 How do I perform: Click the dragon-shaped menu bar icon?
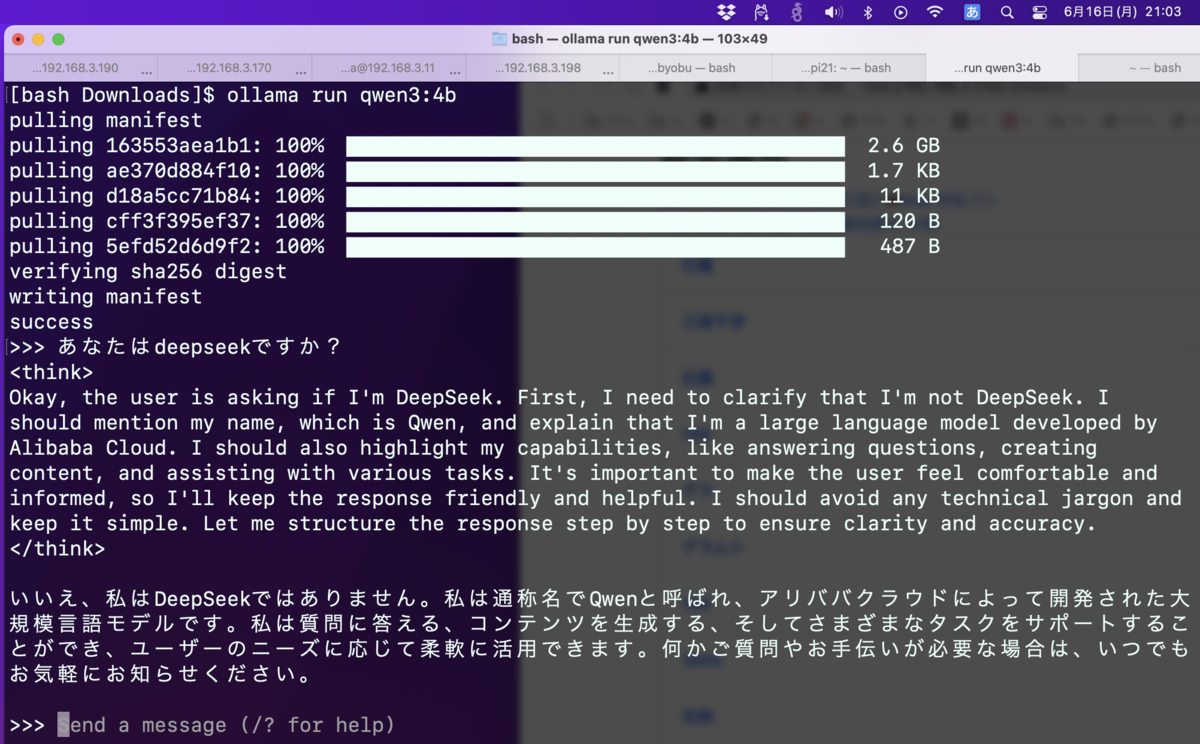click(797, 12)
